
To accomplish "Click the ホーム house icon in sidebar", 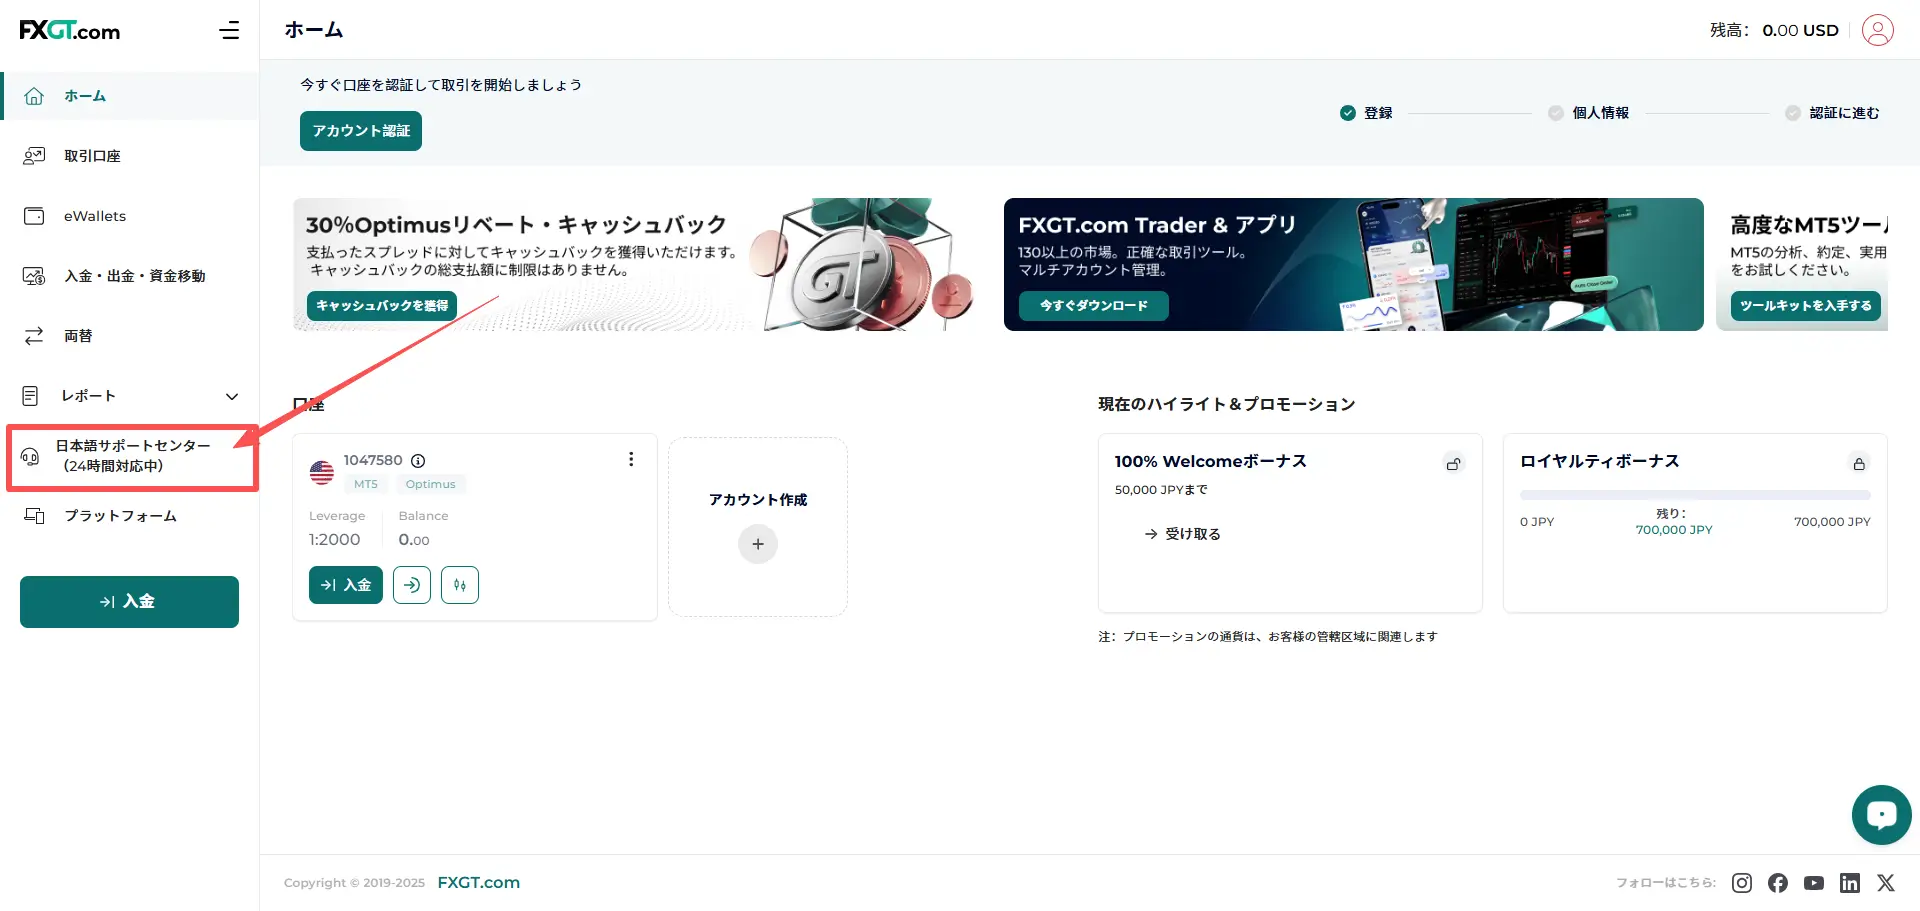I will click(x=34, y=96).
